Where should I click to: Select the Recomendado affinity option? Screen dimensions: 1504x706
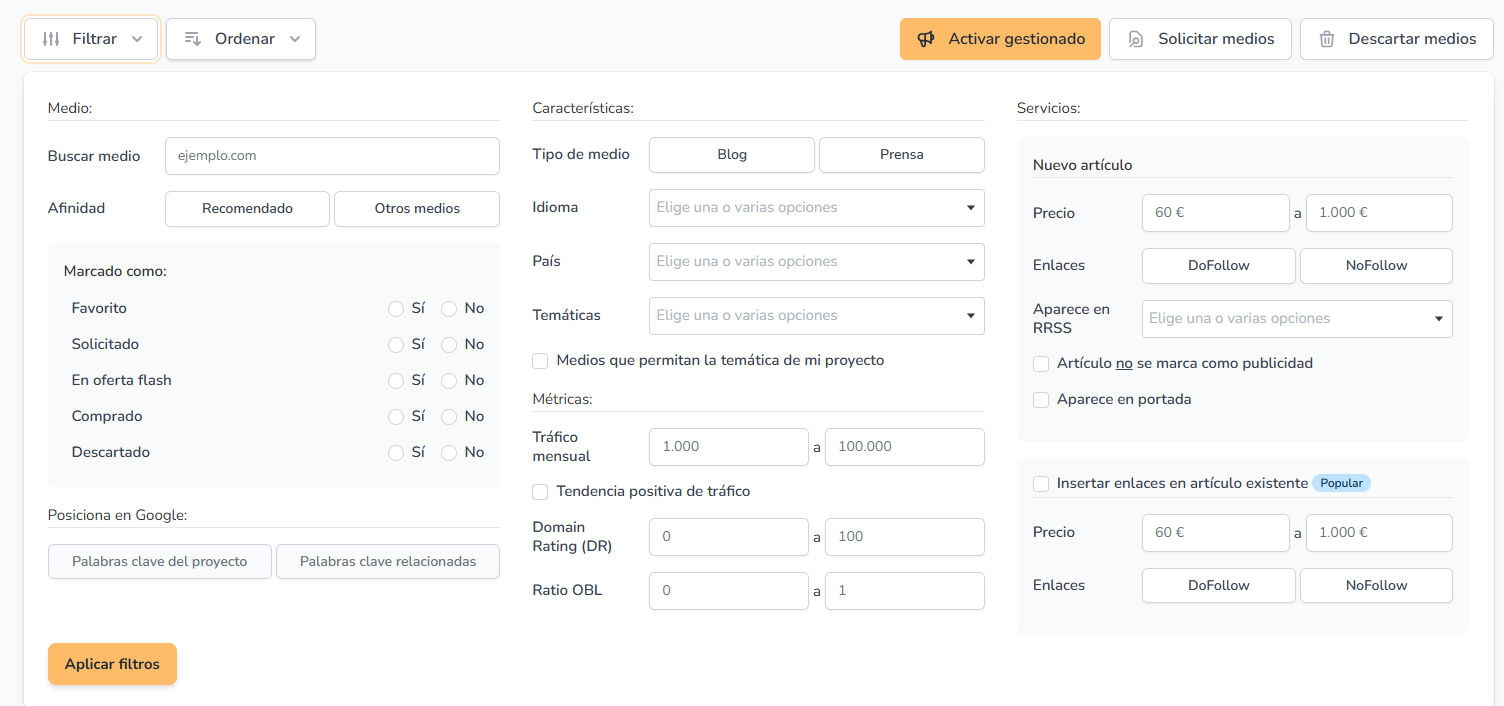coord(247,209)
